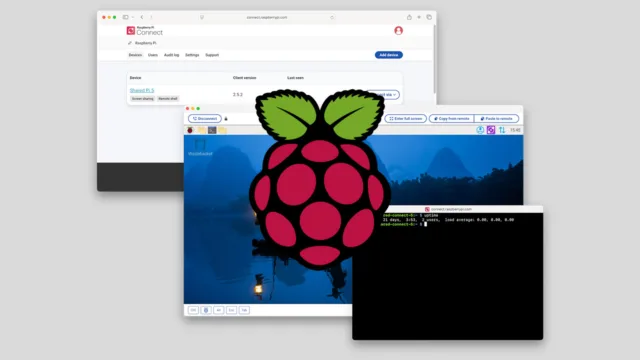The height and width of the screenshot is (360, 640).
Task: Show Safari tab overview icon
Action: 429,17
